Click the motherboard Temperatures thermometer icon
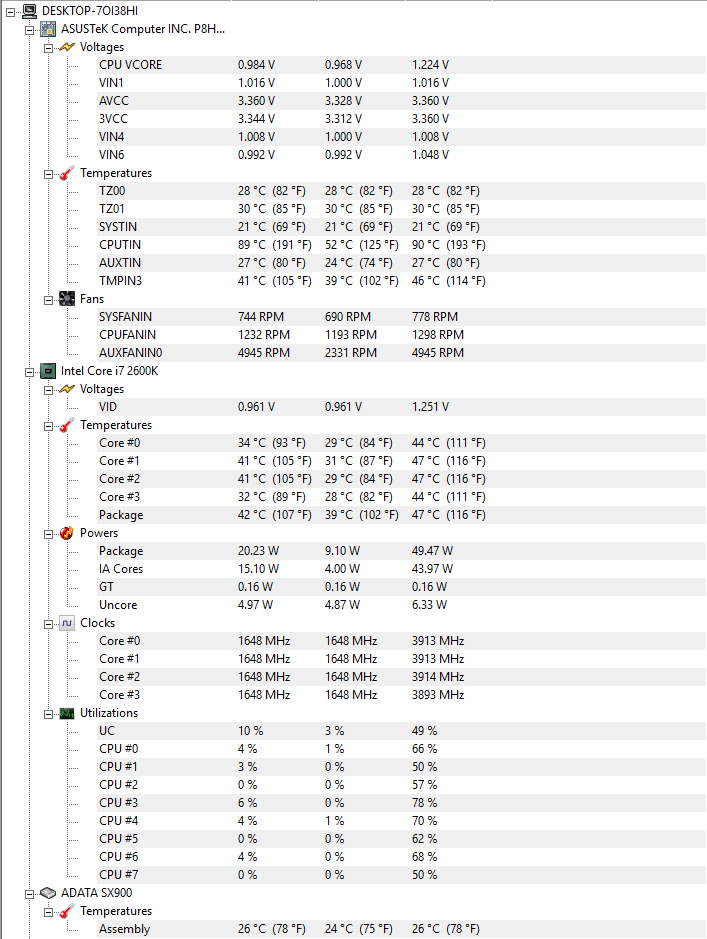Screen dimensions: 707x939 (67, 173)
